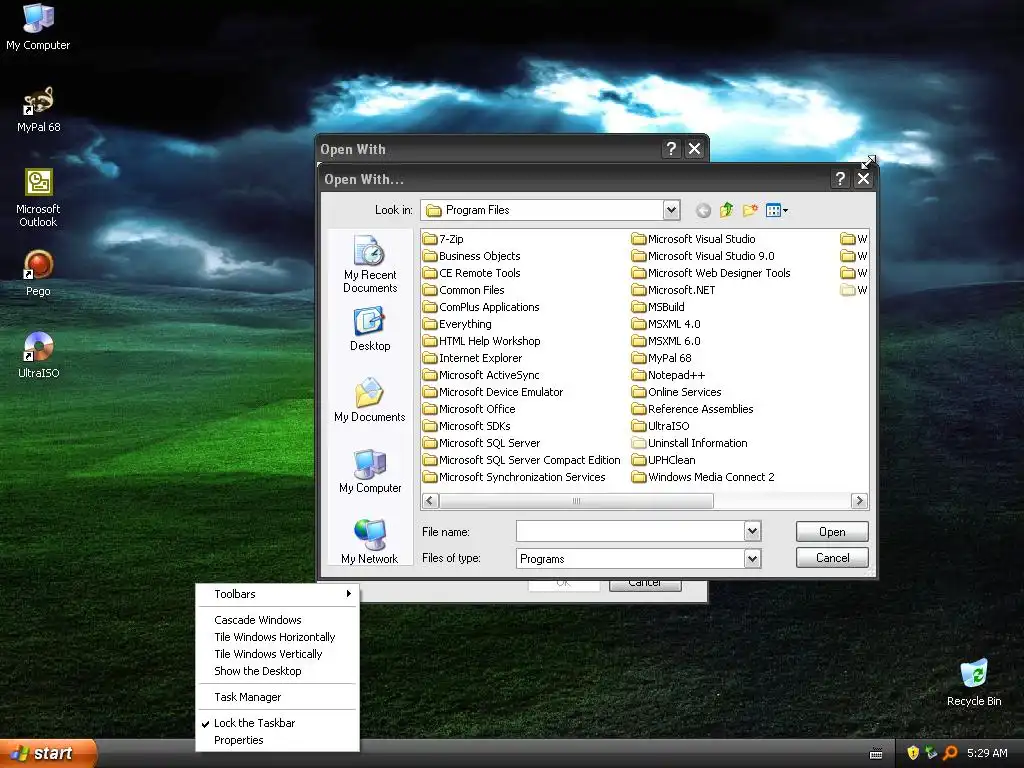Select the Notepad++ folder
The height and width of the screenshot is (768, 1024).
(668, 375)
